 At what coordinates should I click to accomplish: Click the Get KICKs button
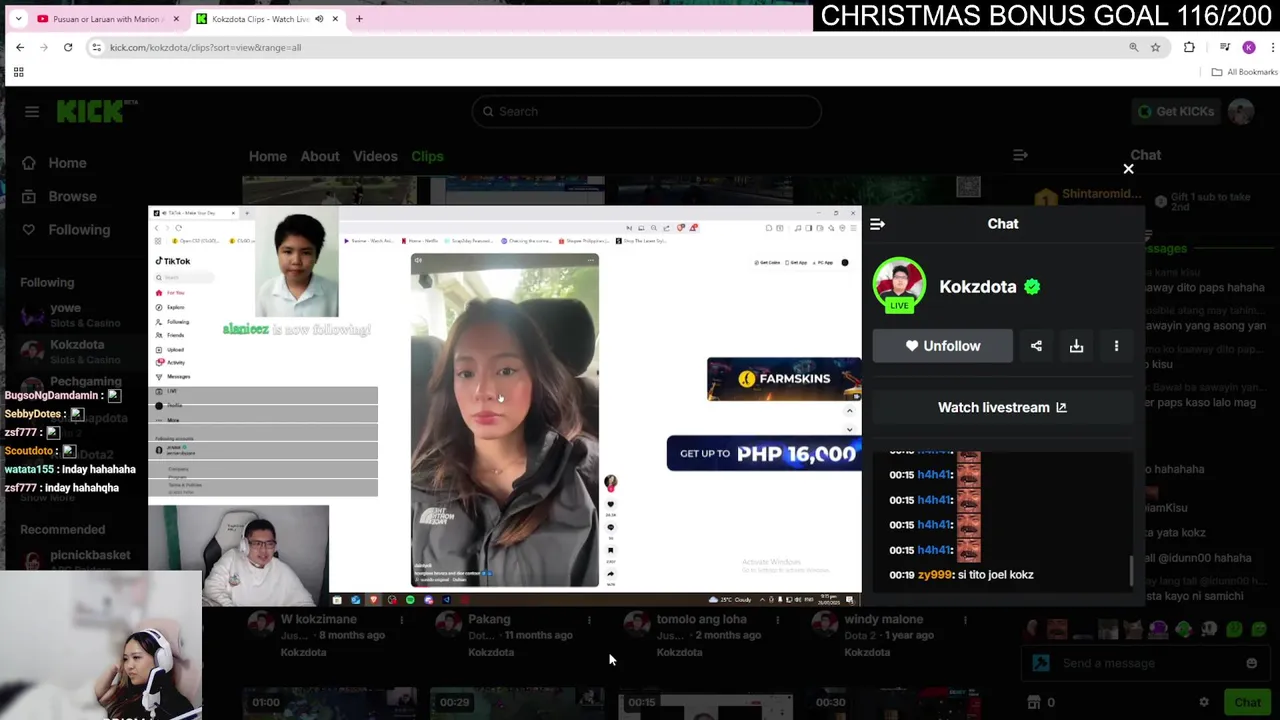click(1175, 111)
